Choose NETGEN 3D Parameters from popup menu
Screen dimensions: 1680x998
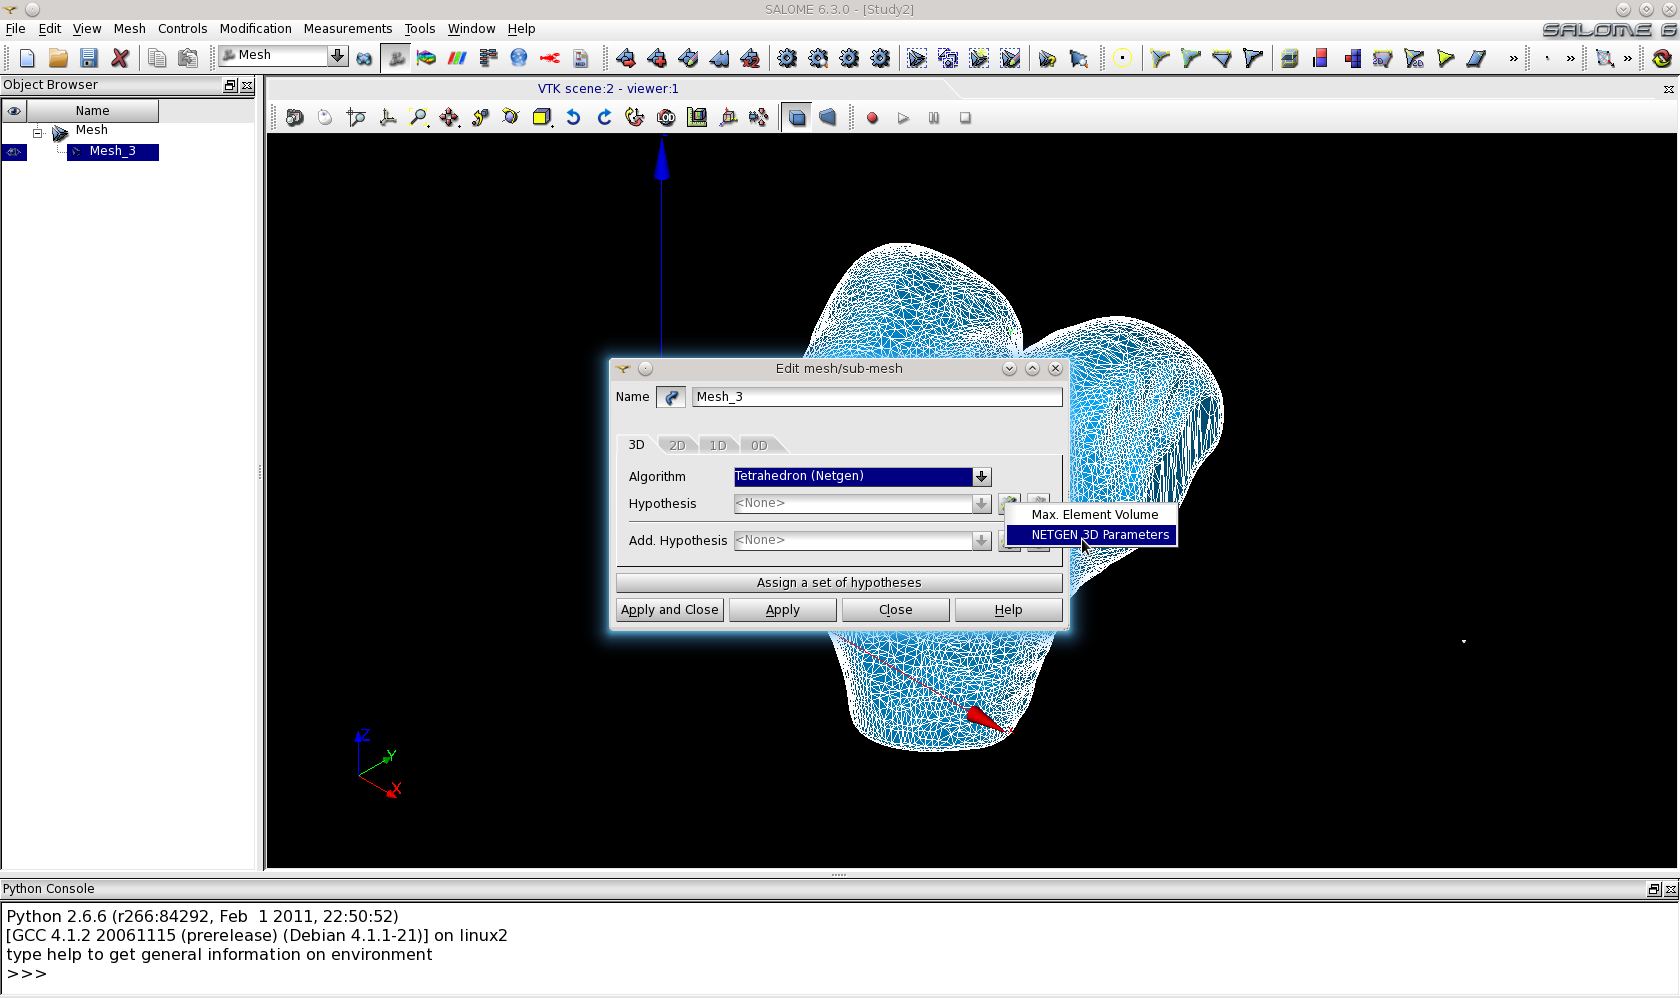[1092, 535]
